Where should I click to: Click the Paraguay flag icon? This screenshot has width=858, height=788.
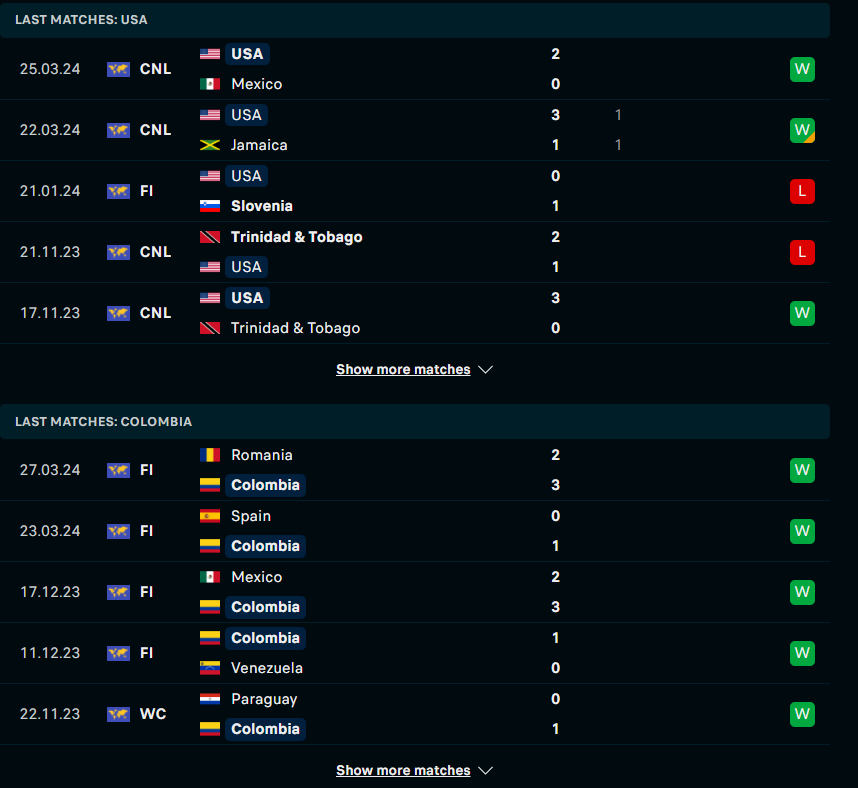210,699
